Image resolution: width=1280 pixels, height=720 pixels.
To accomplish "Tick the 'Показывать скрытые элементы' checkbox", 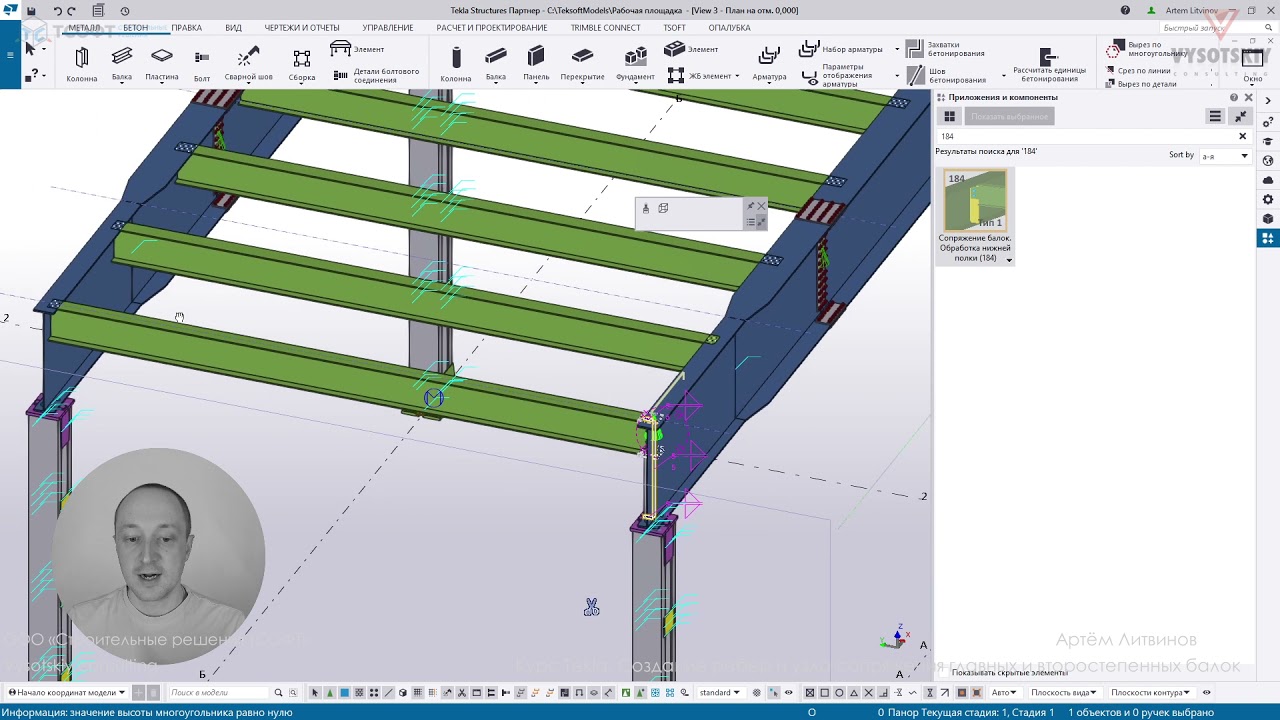I will pyautogui.click(x=944, y=673).
